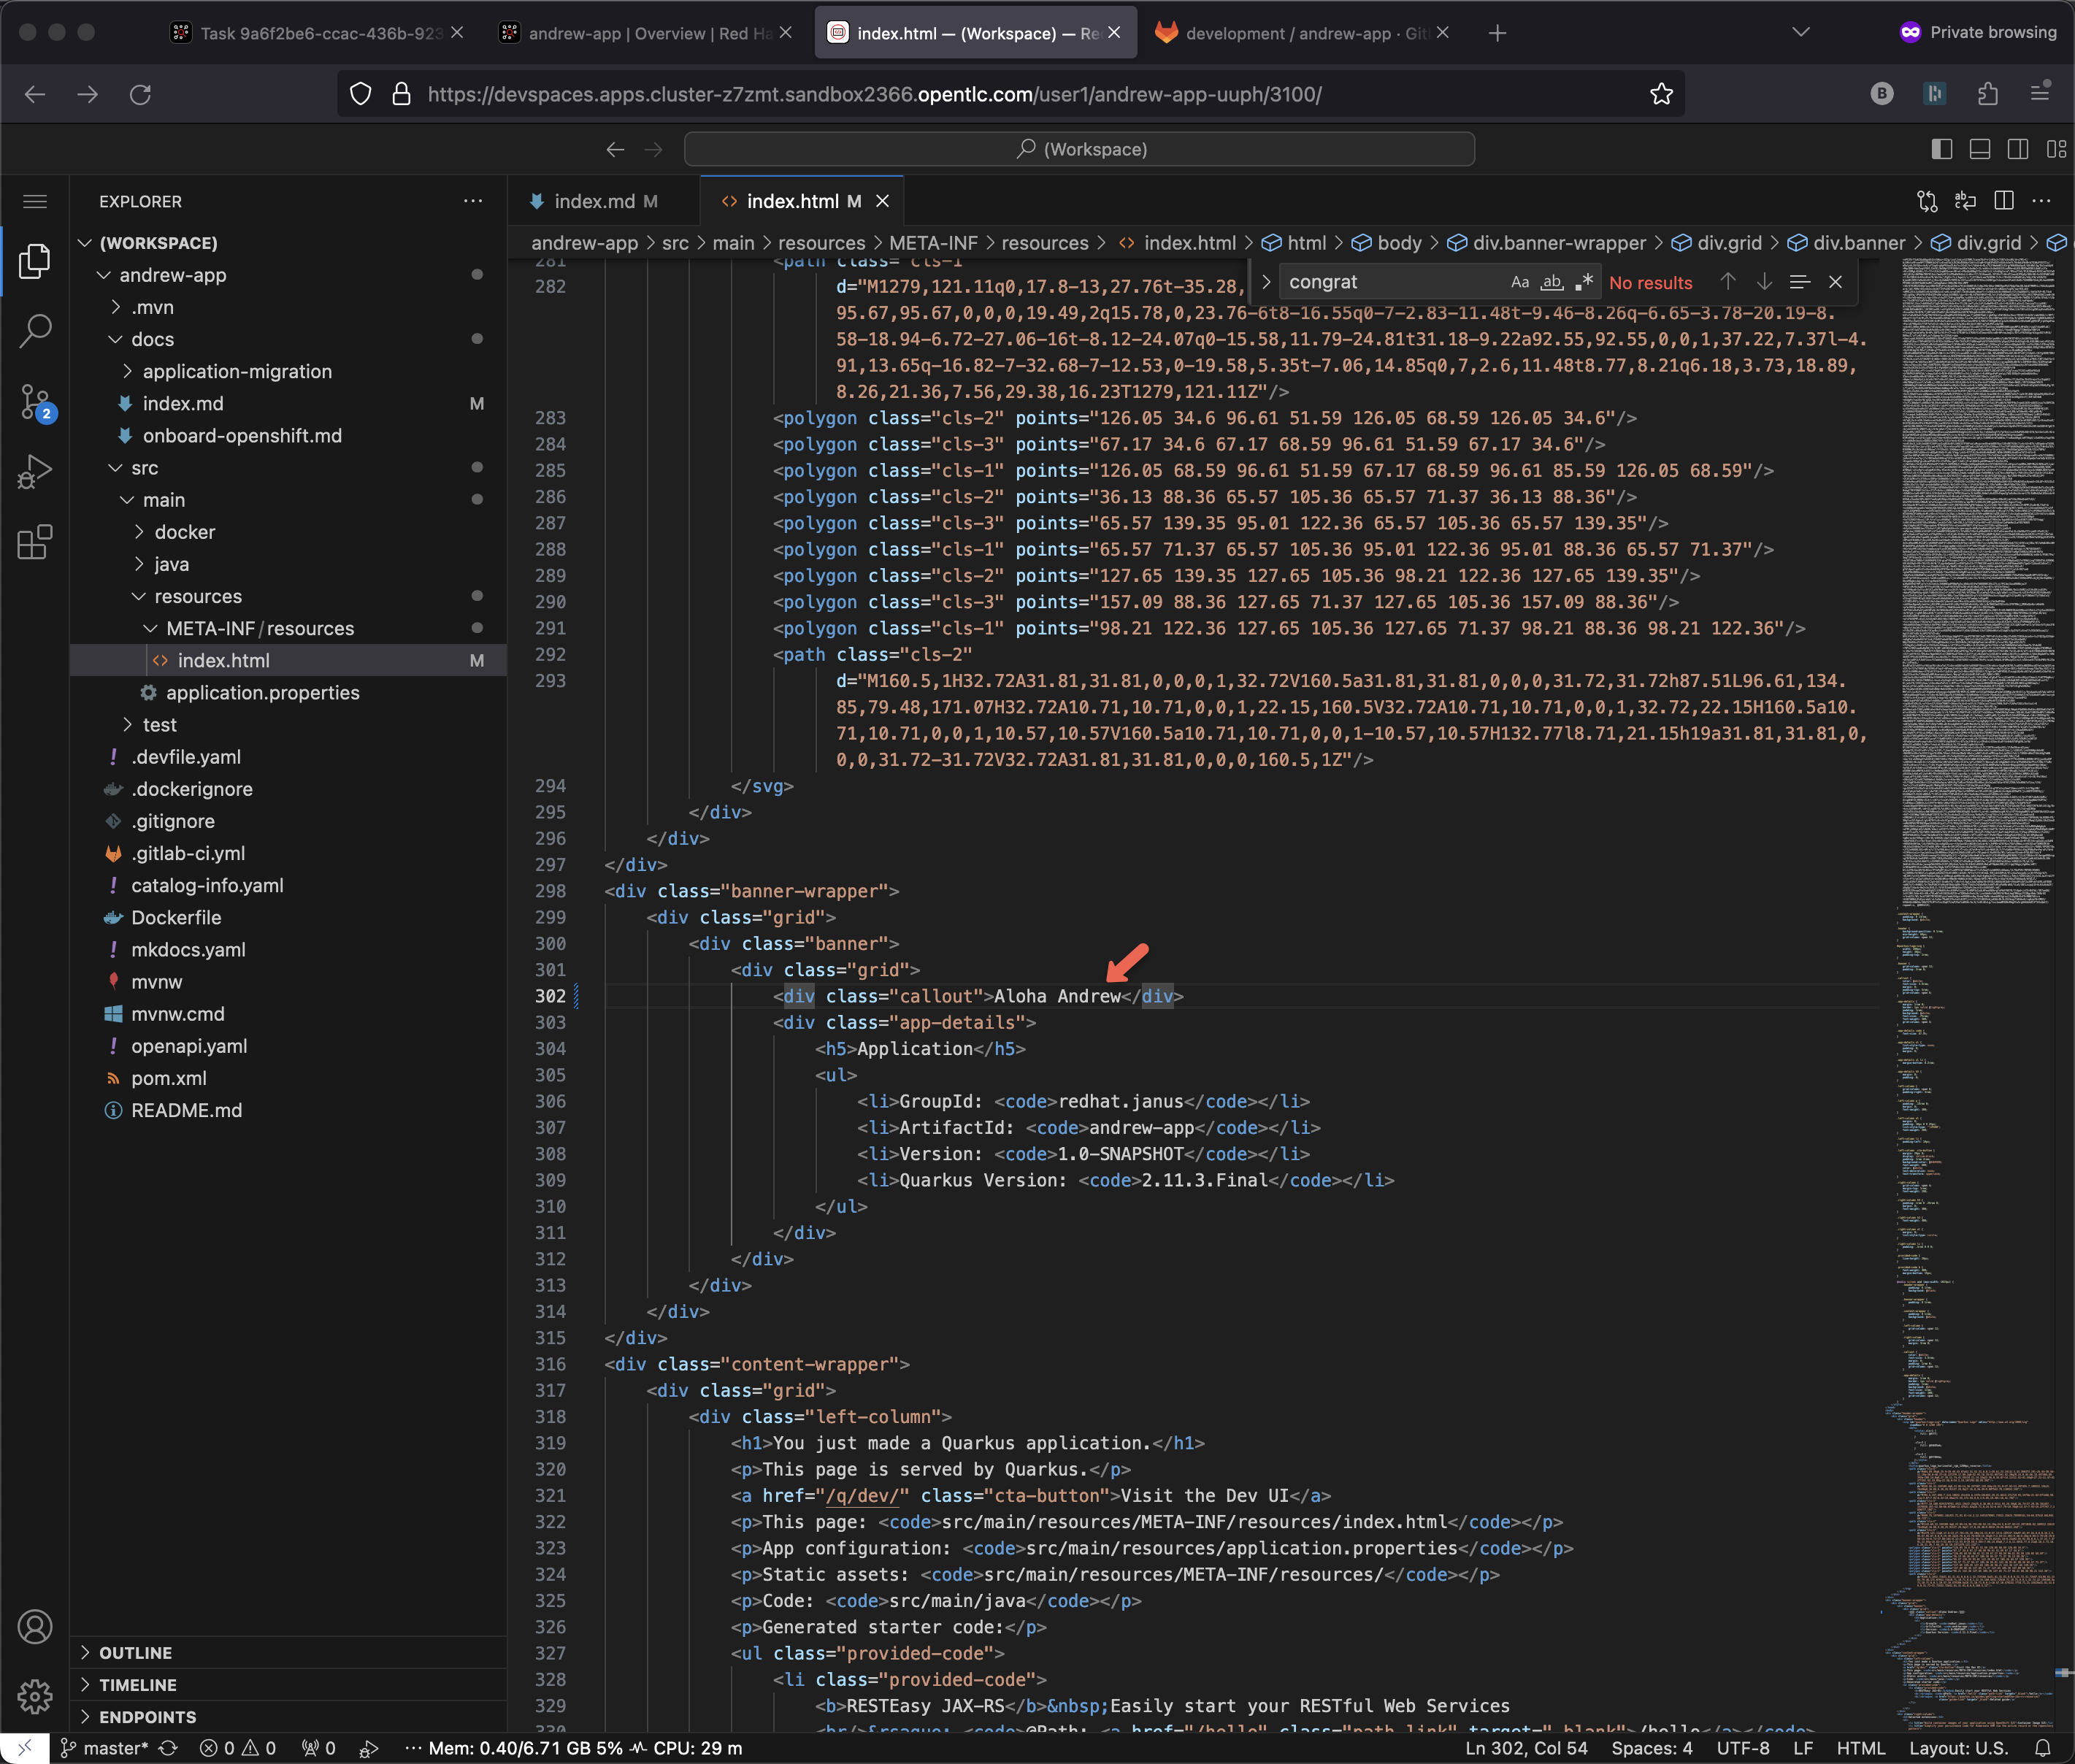Click the notifications bell in status bar
This screenshot has width=2075, height=1764.
(x=2043, y=1748)
